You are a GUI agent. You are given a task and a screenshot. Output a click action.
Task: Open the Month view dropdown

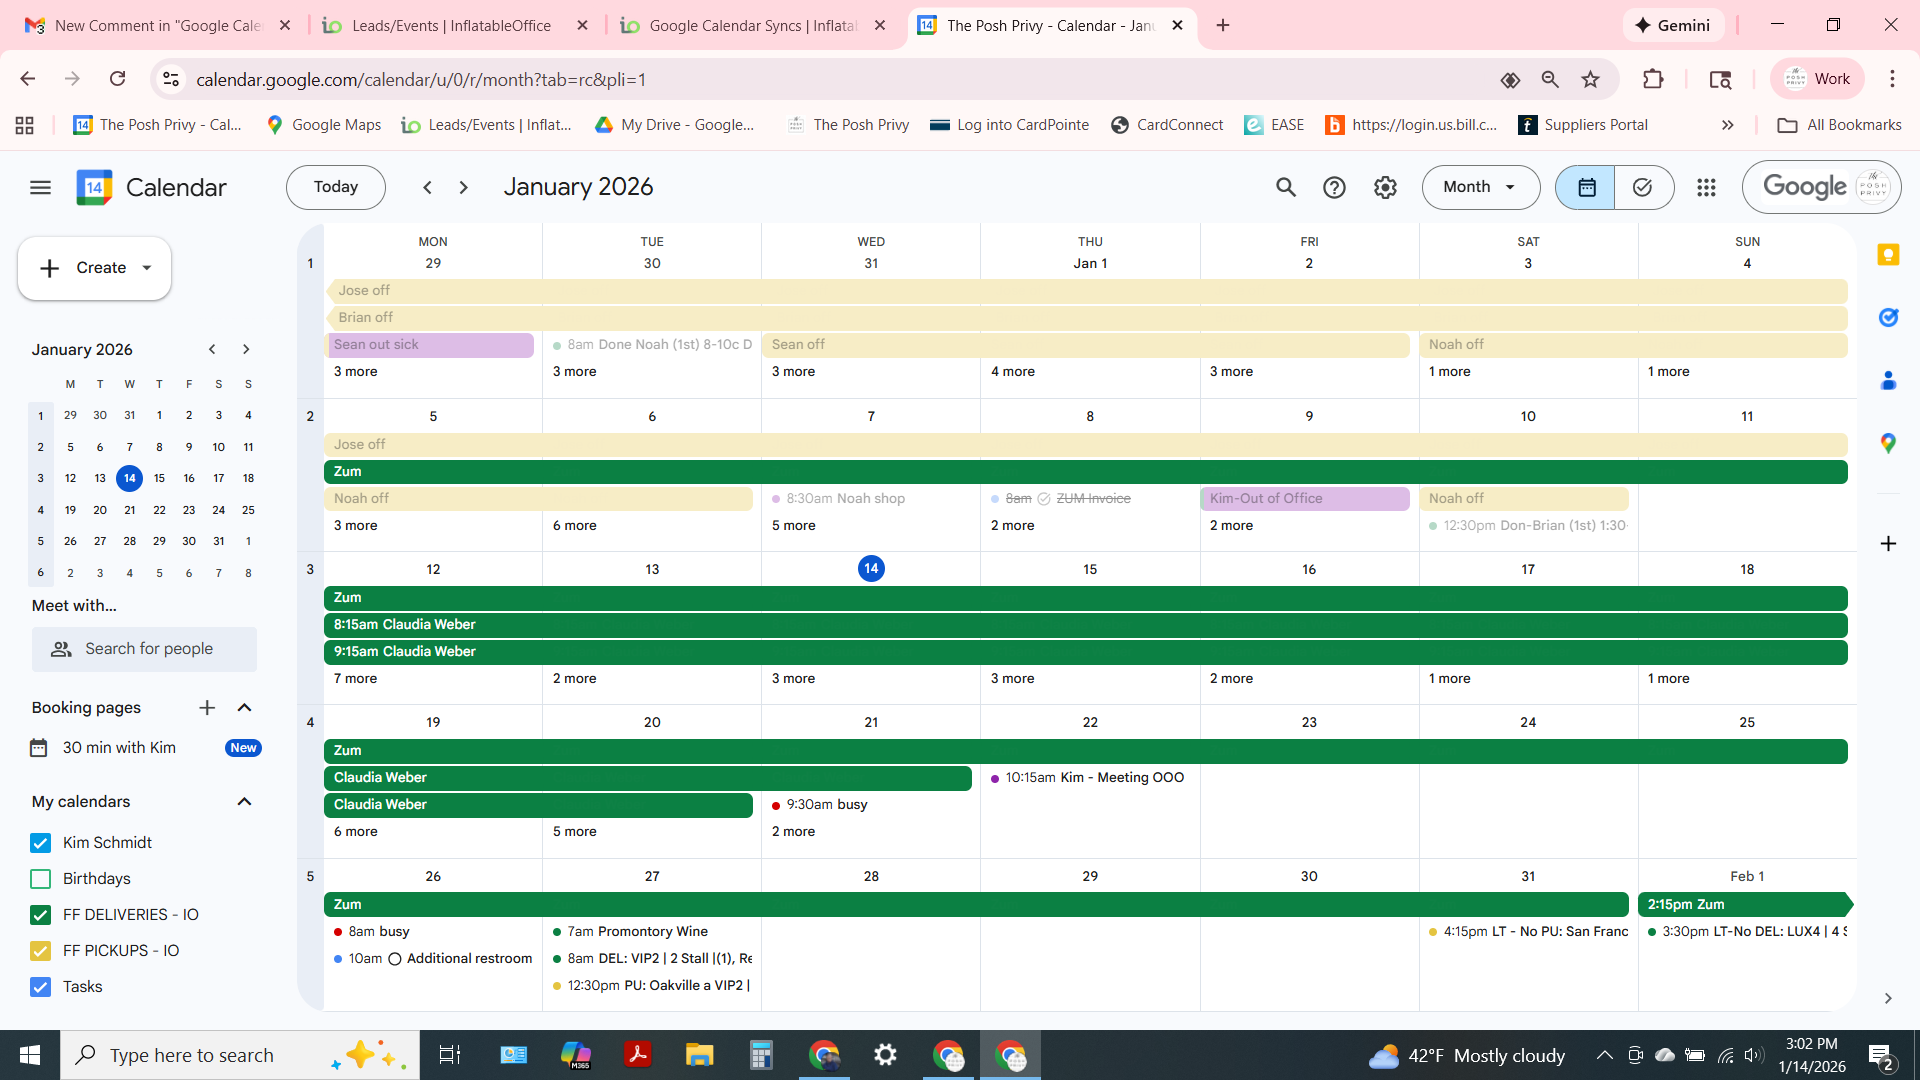[x=1480, y=187]
